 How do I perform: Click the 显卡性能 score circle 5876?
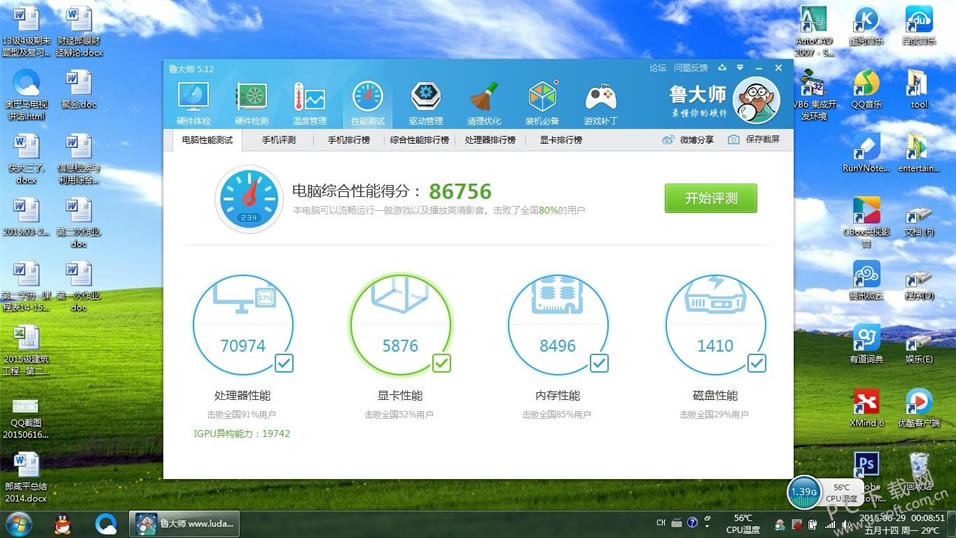point(400,325)
